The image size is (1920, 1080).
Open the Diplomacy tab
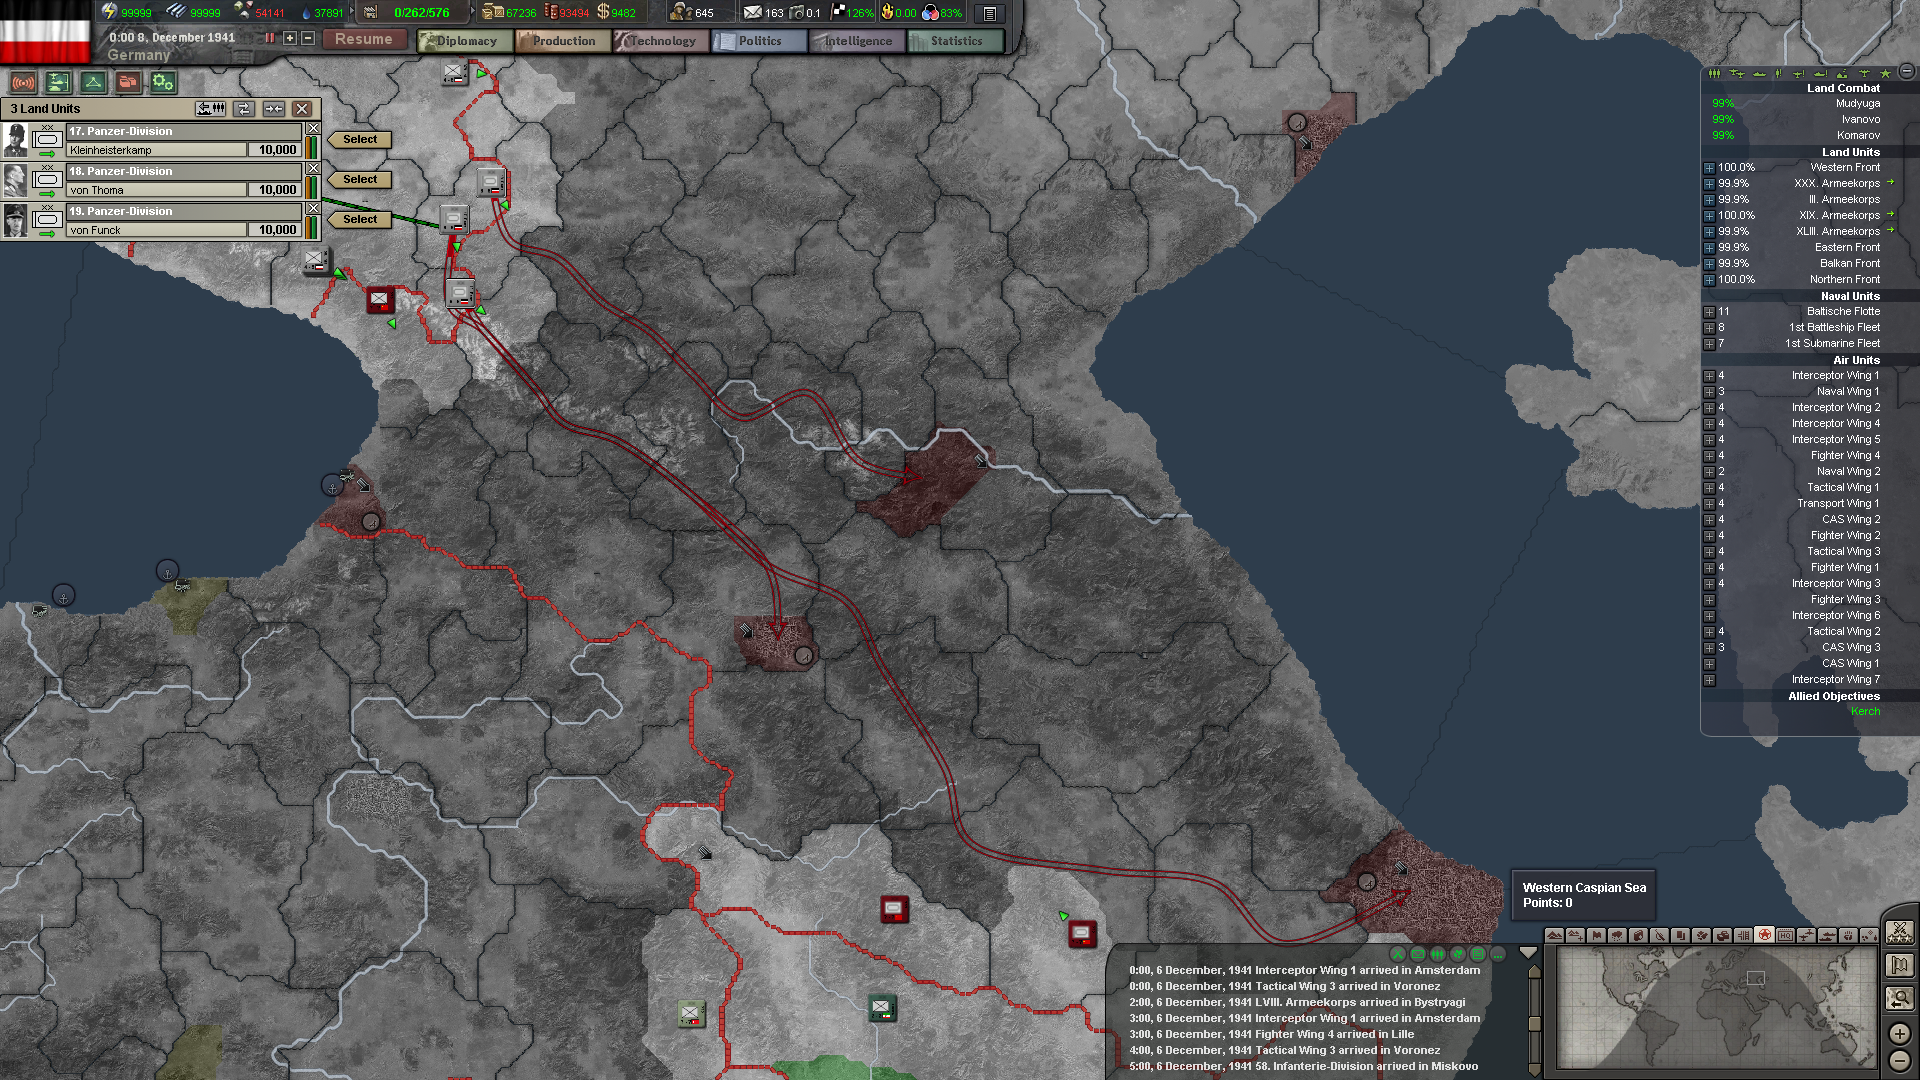(x=466, y=41)
